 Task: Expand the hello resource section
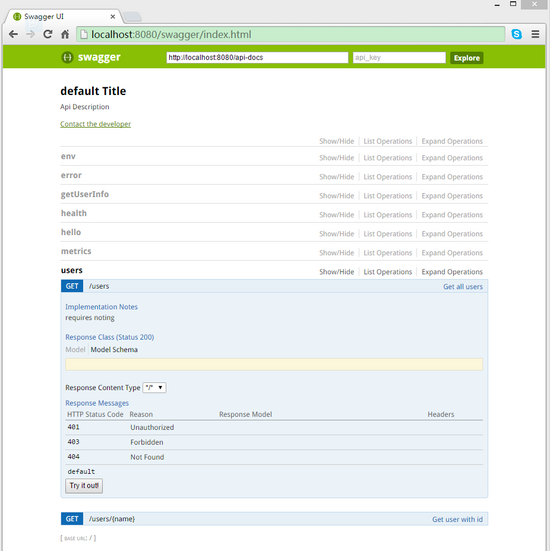pyautogui.click(x=71, y=232)
